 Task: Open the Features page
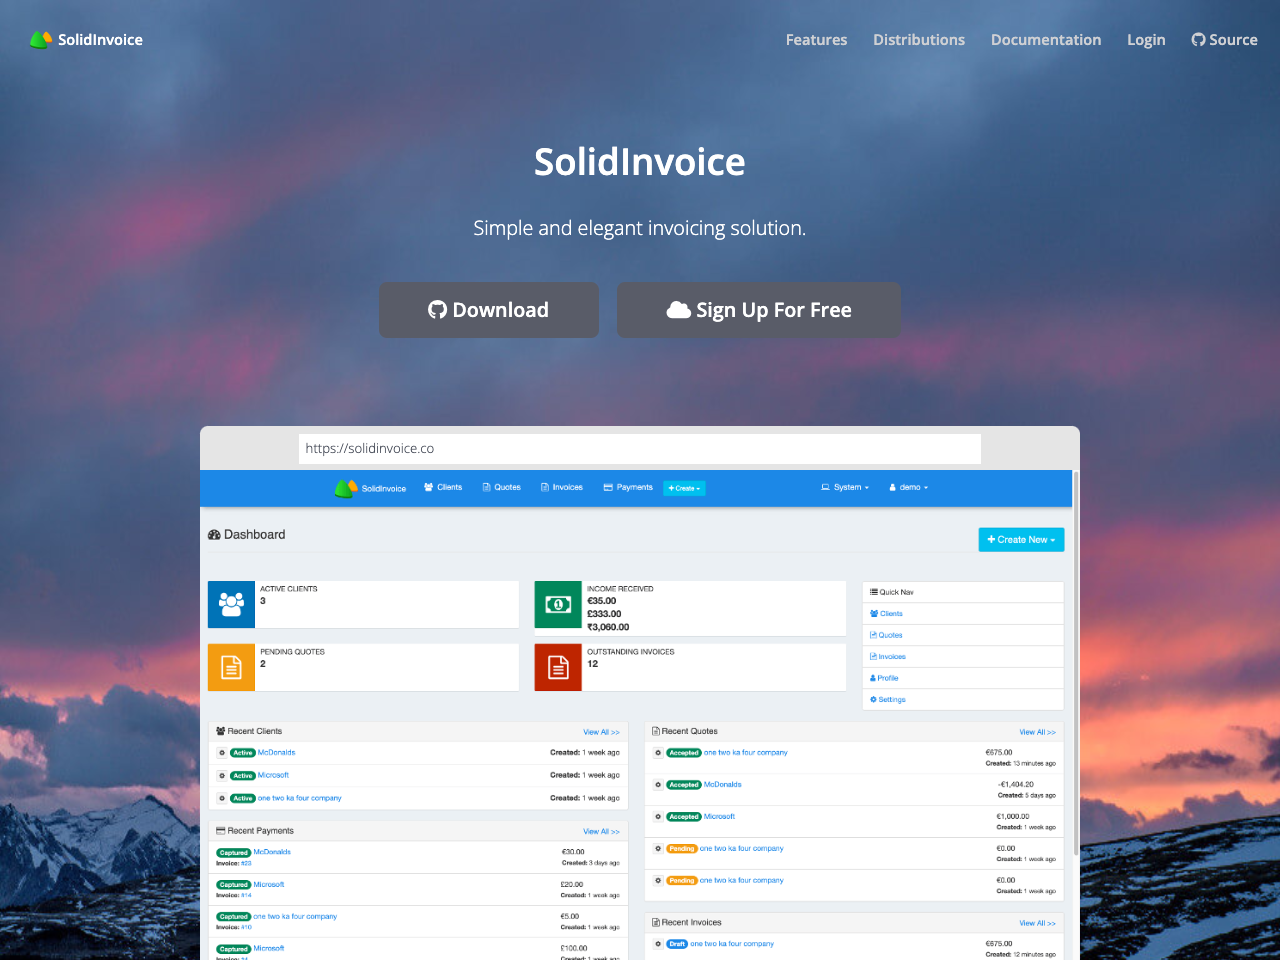[816, 40]
